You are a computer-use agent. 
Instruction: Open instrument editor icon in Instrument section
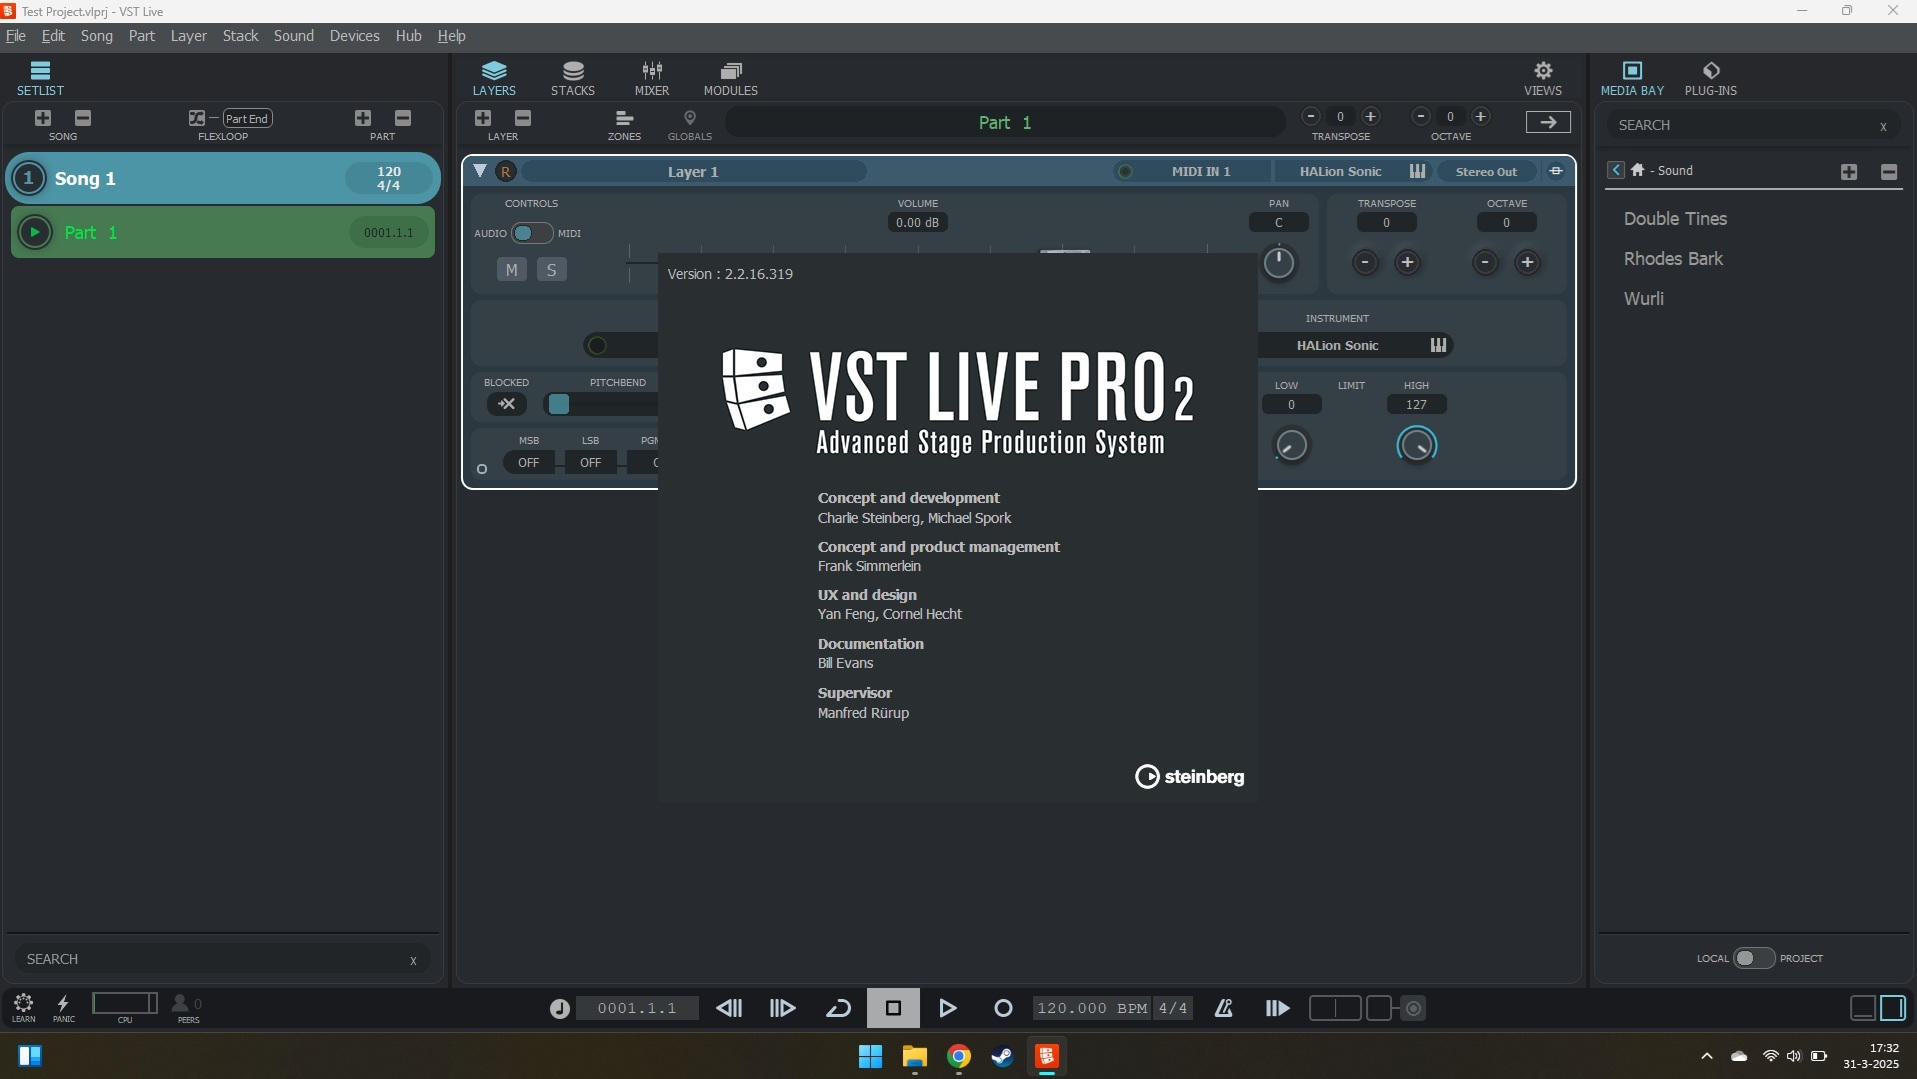[1438, 345]
